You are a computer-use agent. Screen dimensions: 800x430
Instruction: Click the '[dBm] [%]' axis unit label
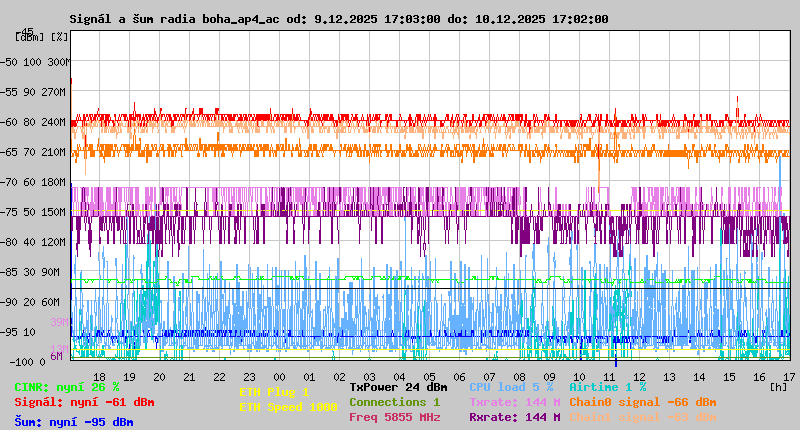[x=42, y=37]
